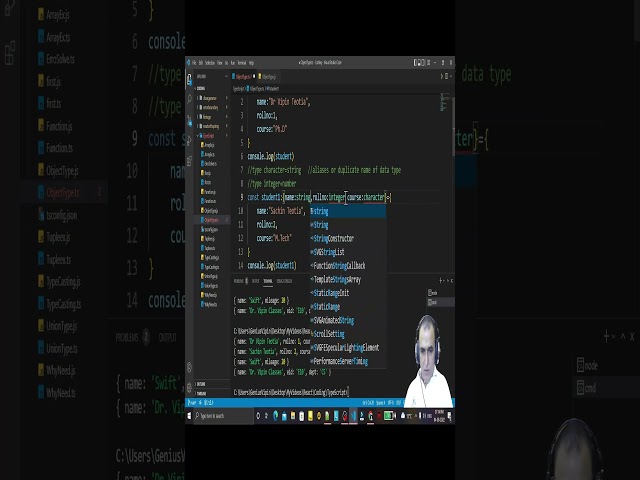The width and height of the screenshot is (640, 480).
Task: Choose 'StringConstructor' in autocomplete list
Action: [x=348, y=239]
